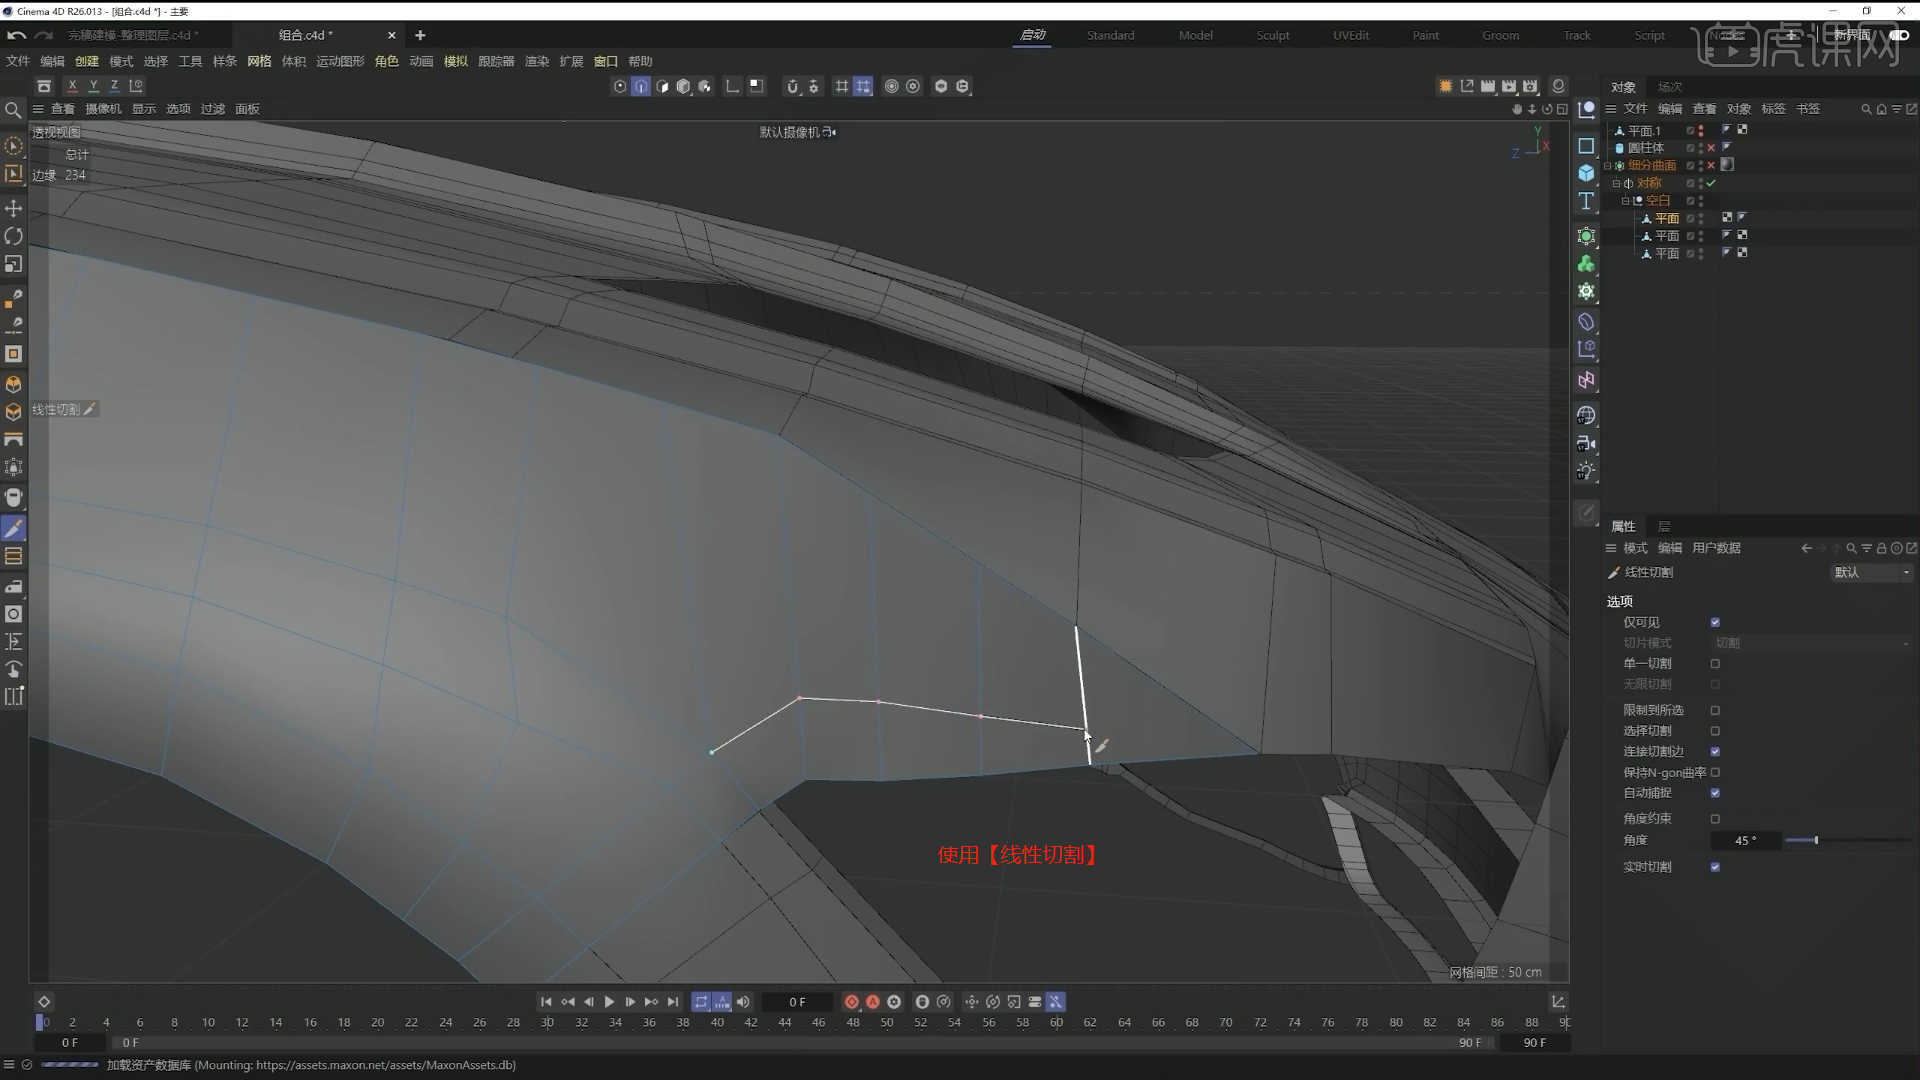
Task: Click the Undo arrow icon
Action: pyautogui.click(x=16, y=35)
